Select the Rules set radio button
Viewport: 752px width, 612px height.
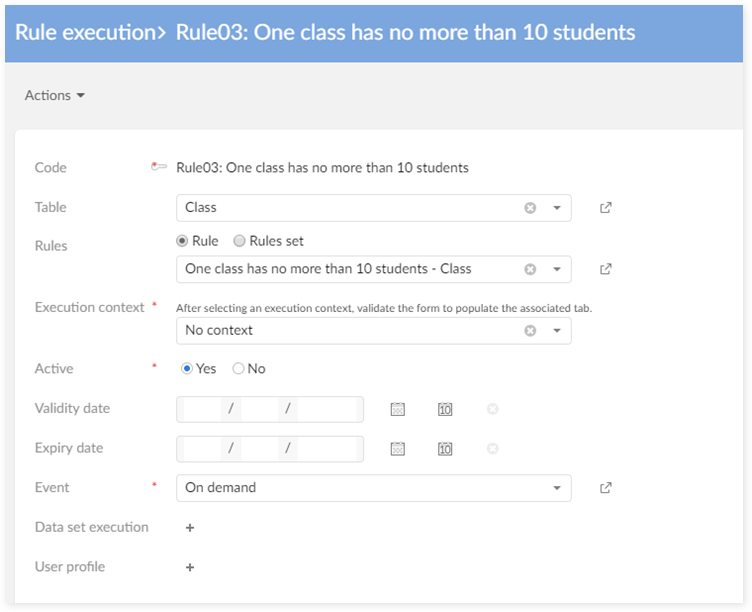[x=239, y=241]
